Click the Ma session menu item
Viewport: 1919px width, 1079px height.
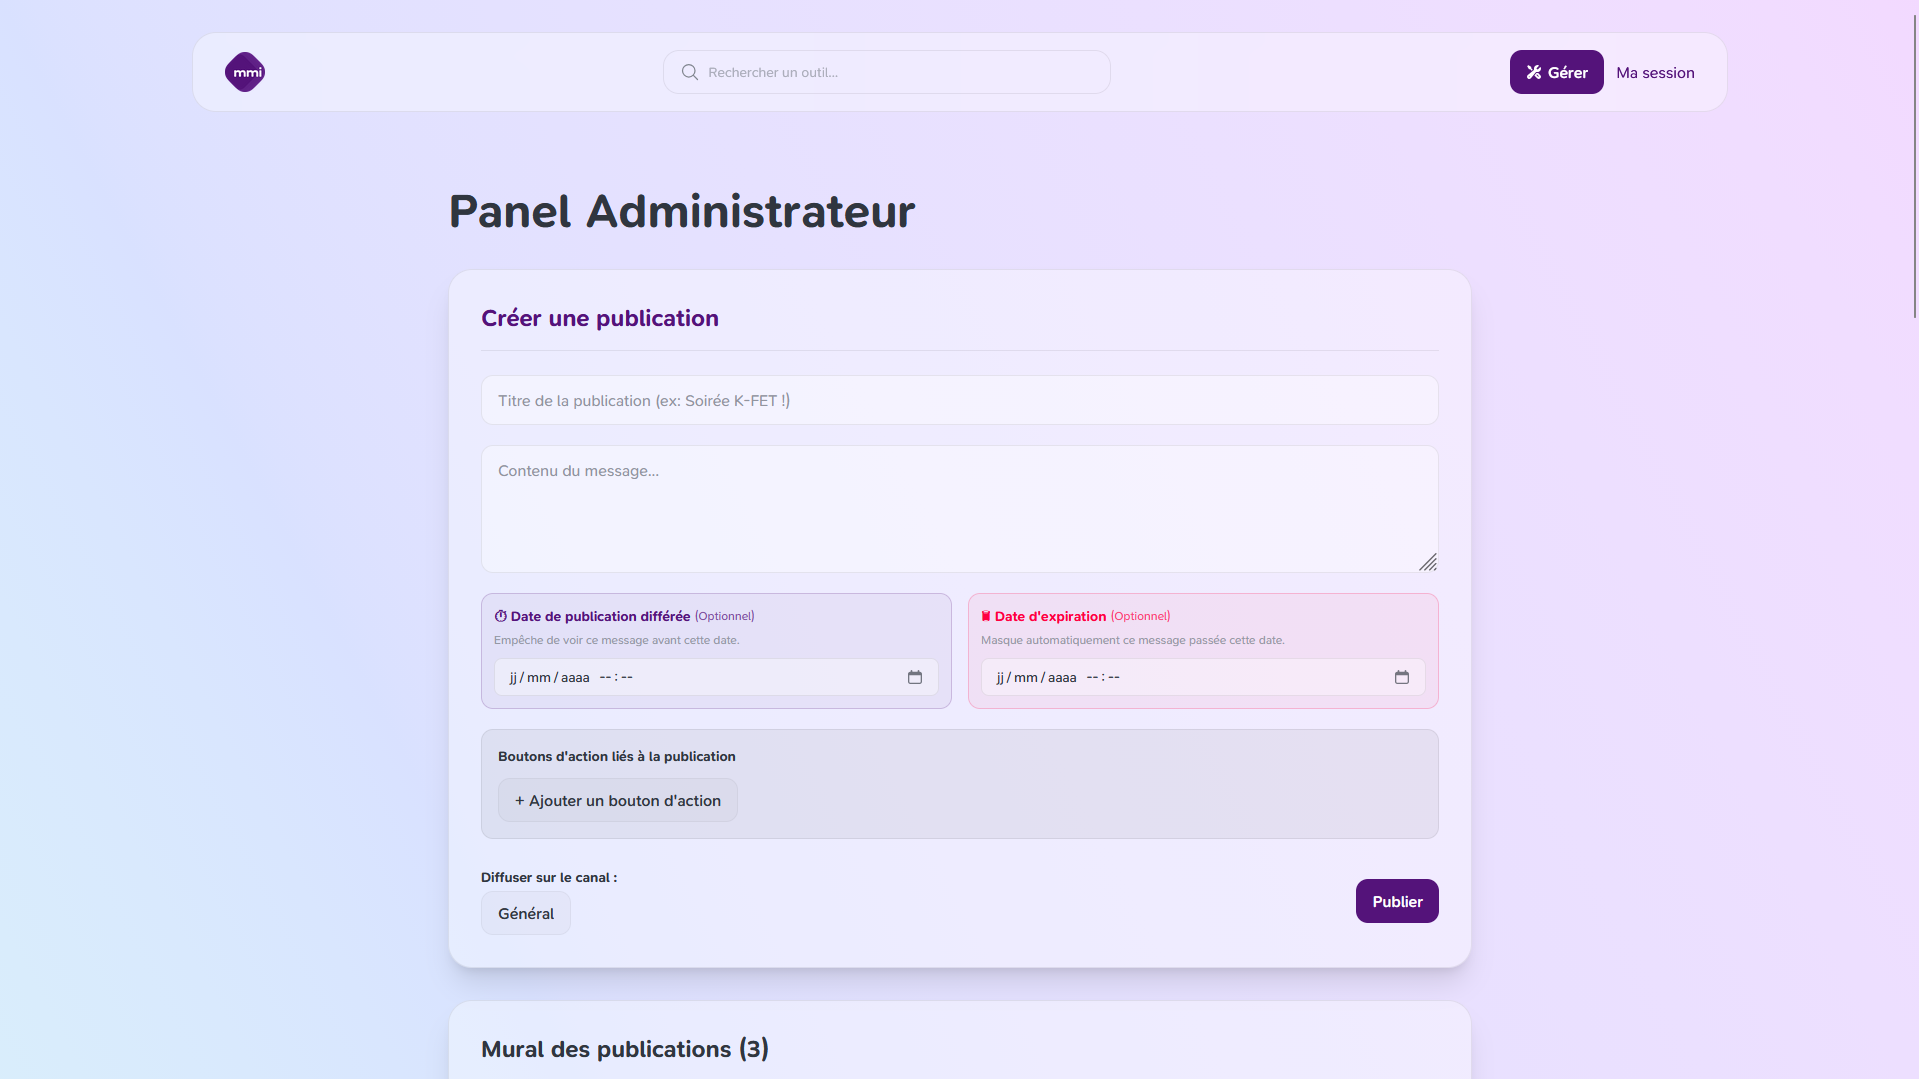[1655, 72]
